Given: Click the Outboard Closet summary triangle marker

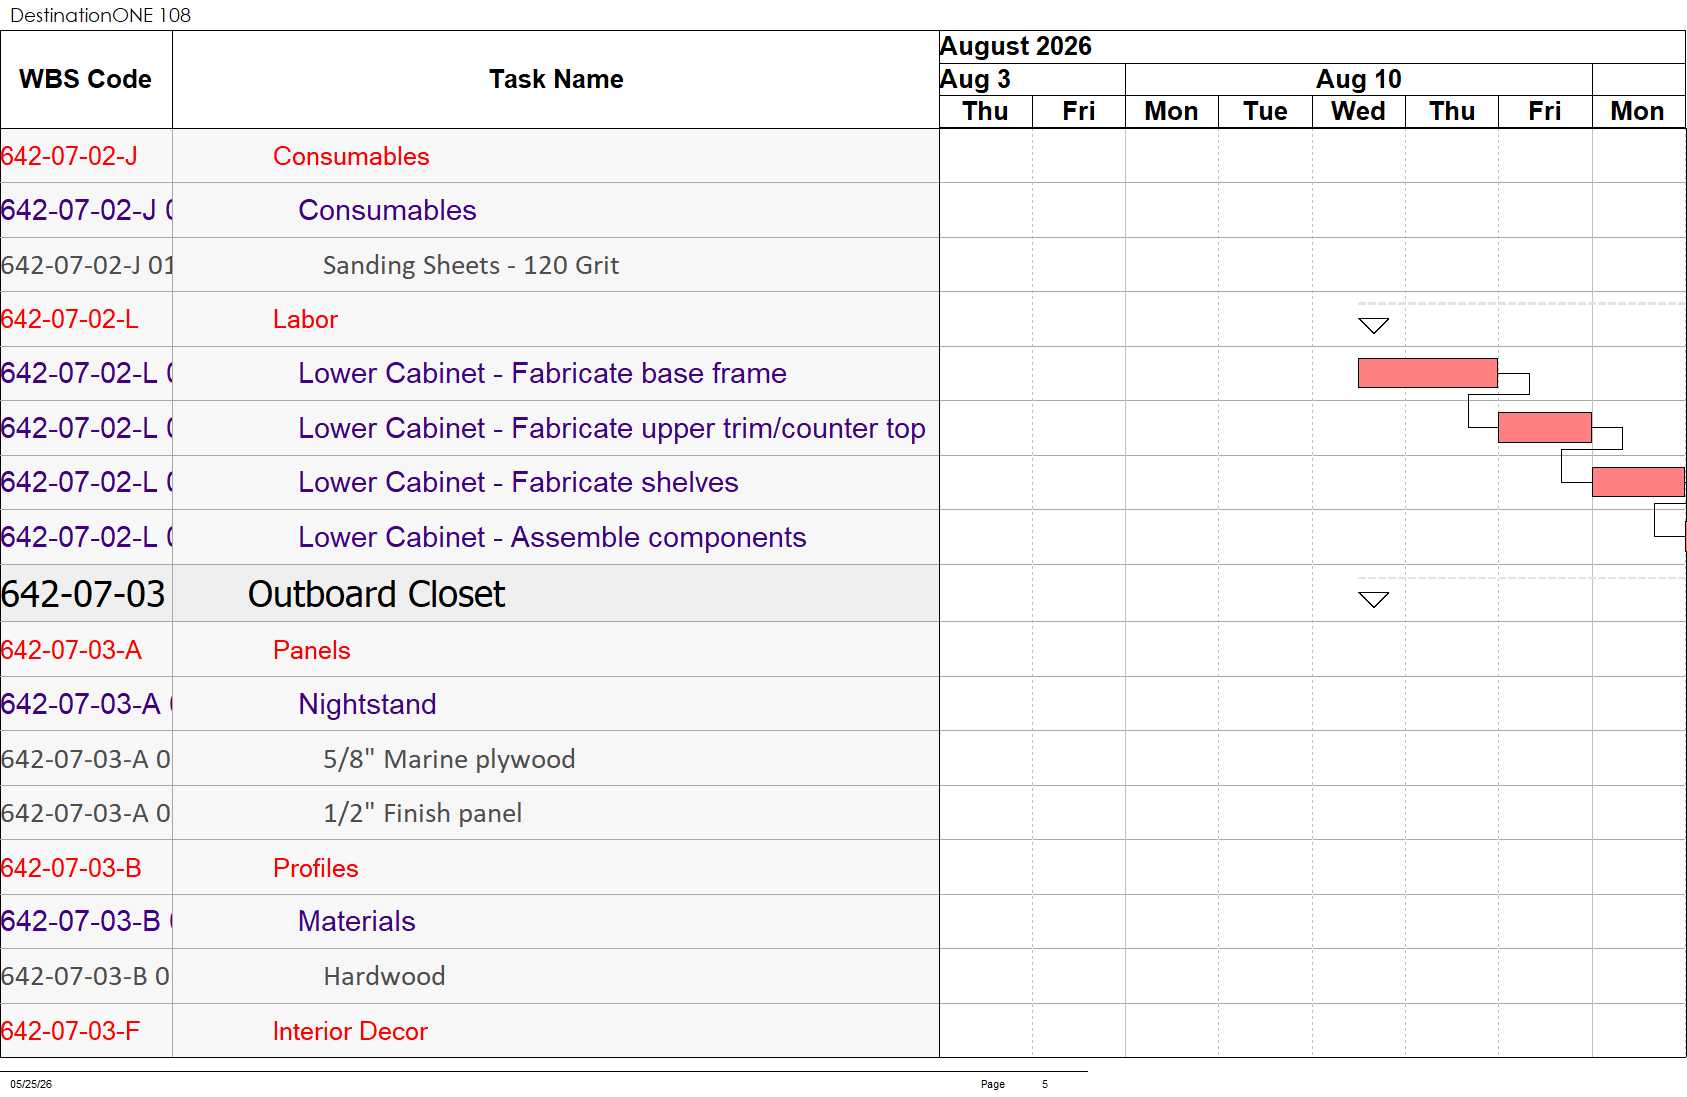Looking at the screenshot, I should point(1373,600).
